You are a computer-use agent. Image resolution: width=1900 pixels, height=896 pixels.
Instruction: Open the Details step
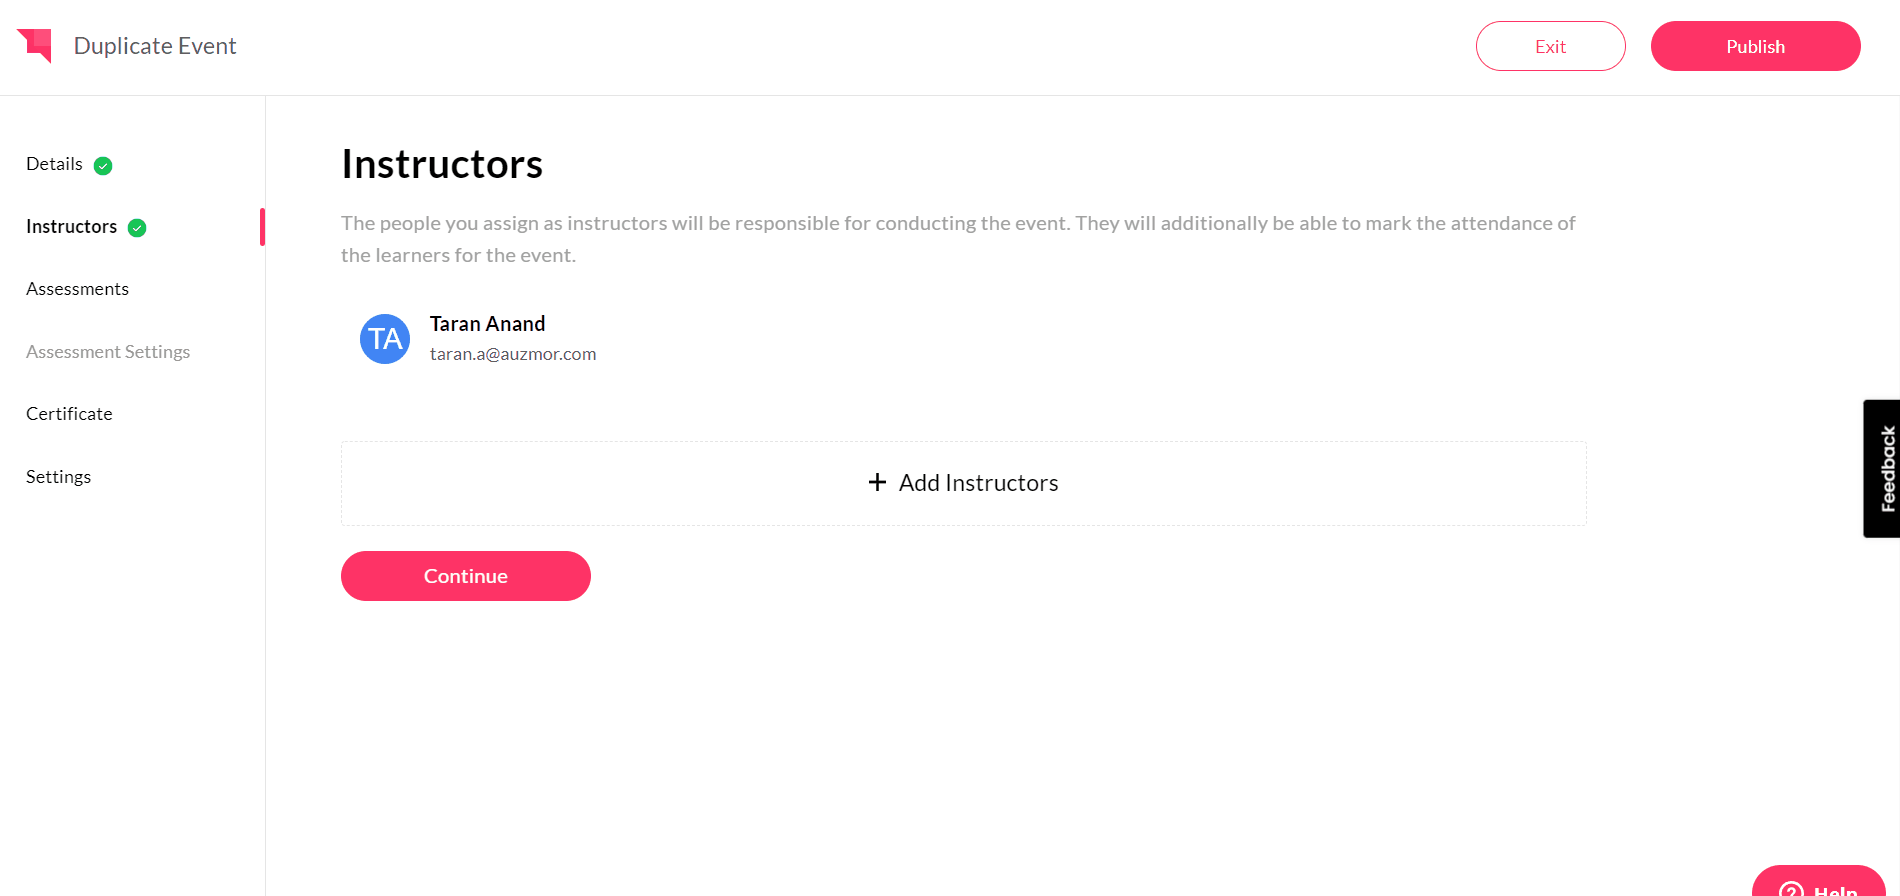[54, 164]
